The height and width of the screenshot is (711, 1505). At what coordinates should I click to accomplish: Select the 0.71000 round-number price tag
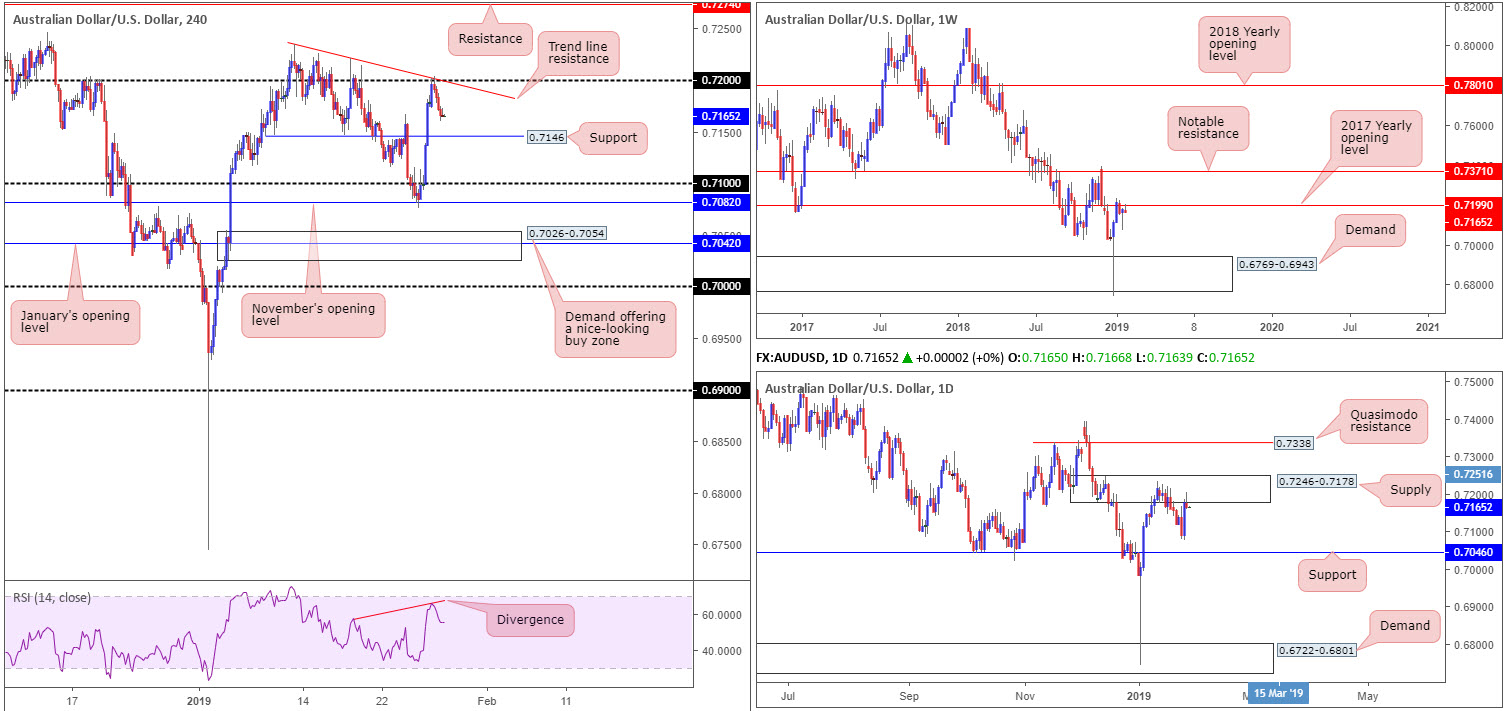point(720,183)
